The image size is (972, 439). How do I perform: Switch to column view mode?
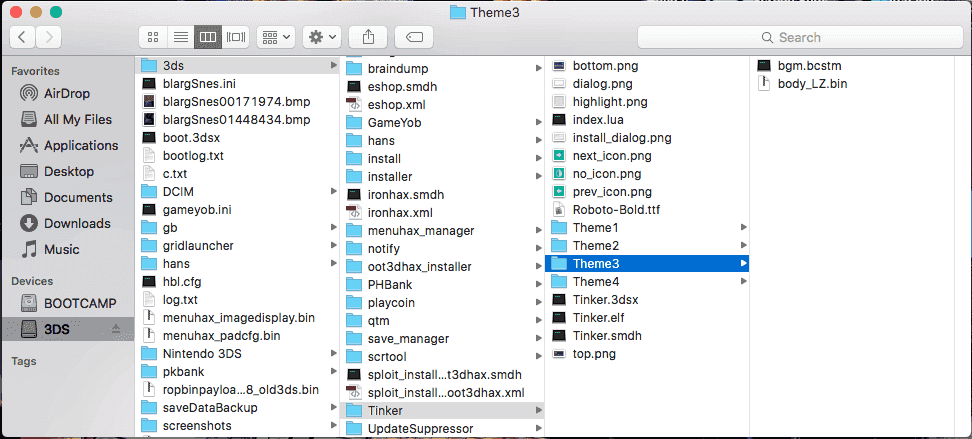pos(208,37)
